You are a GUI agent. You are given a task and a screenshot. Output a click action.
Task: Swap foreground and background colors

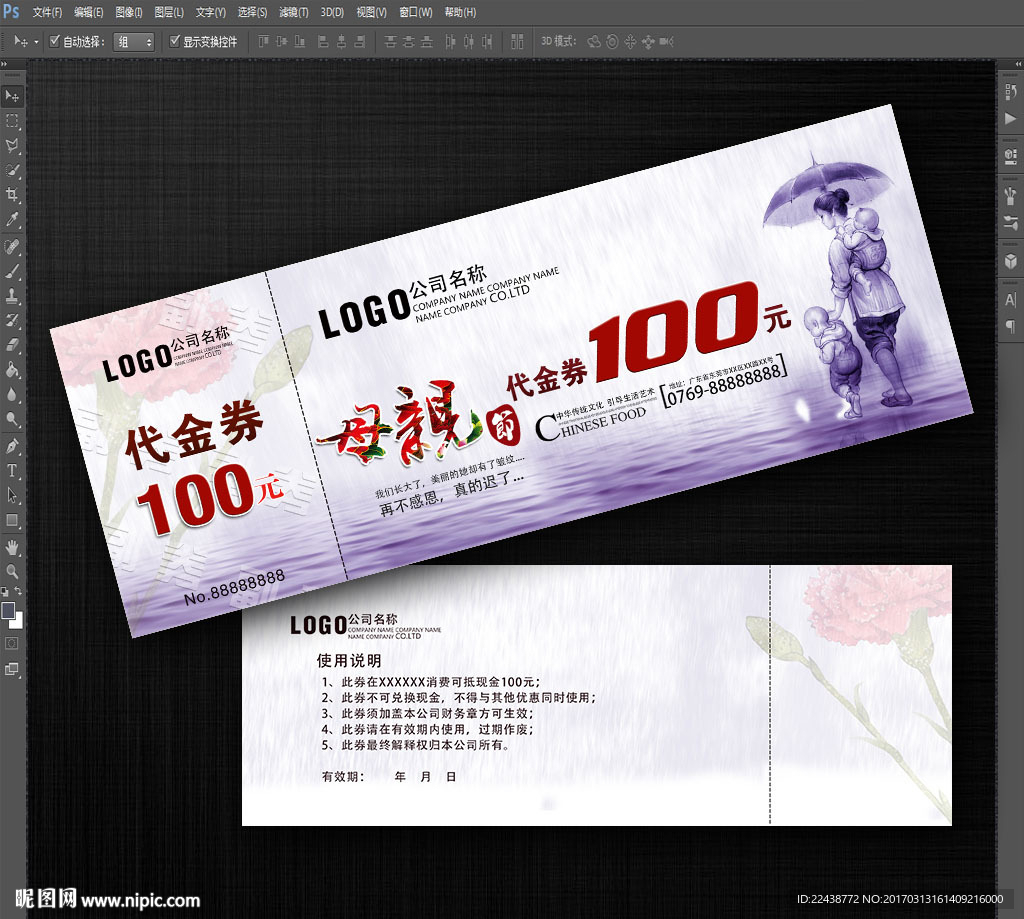click(18, 591)
